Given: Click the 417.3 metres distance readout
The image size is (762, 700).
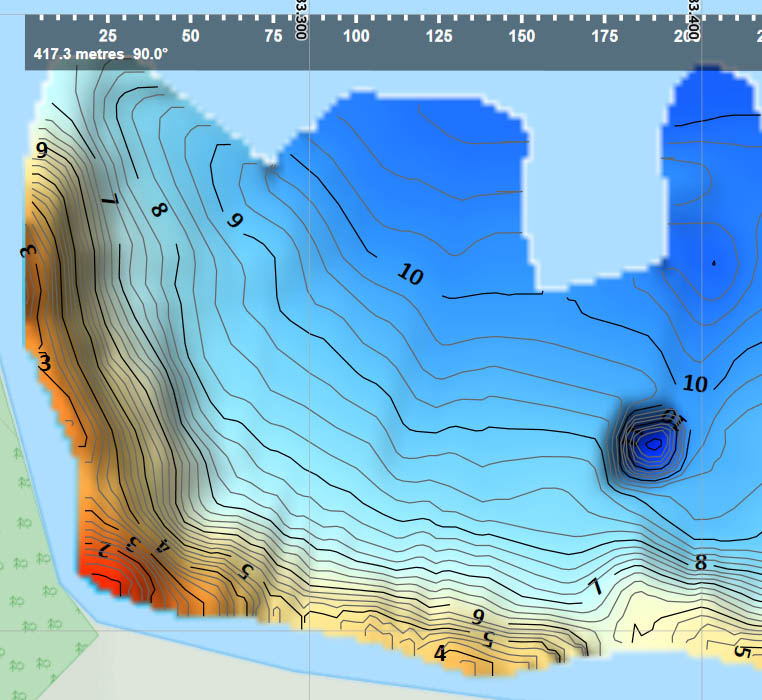Looking at the screenshot, I should (75, 54).
